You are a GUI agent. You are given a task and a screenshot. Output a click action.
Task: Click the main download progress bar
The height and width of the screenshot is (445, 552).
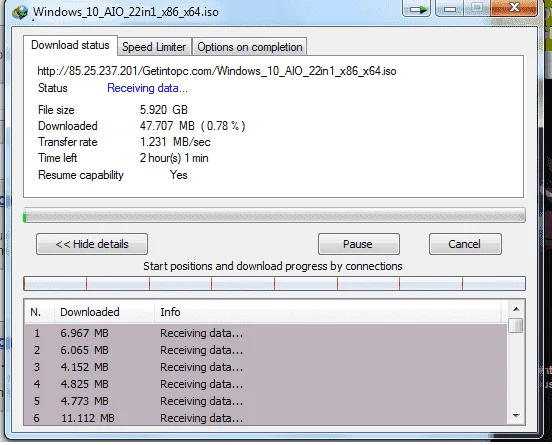tap(274, 215)
